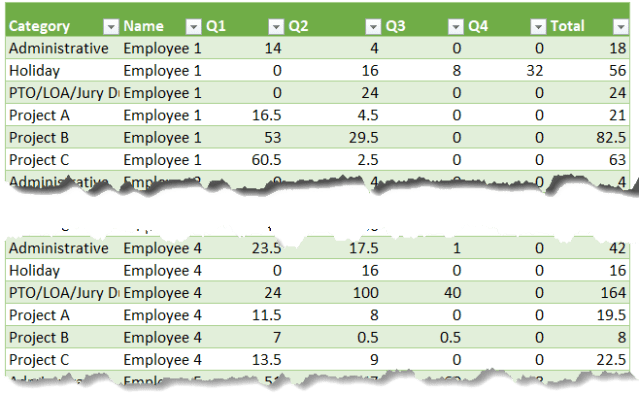The height and width of the screenshot is (394, 639).
Task: Open the Total column filter dropdown
Action: 621,27
